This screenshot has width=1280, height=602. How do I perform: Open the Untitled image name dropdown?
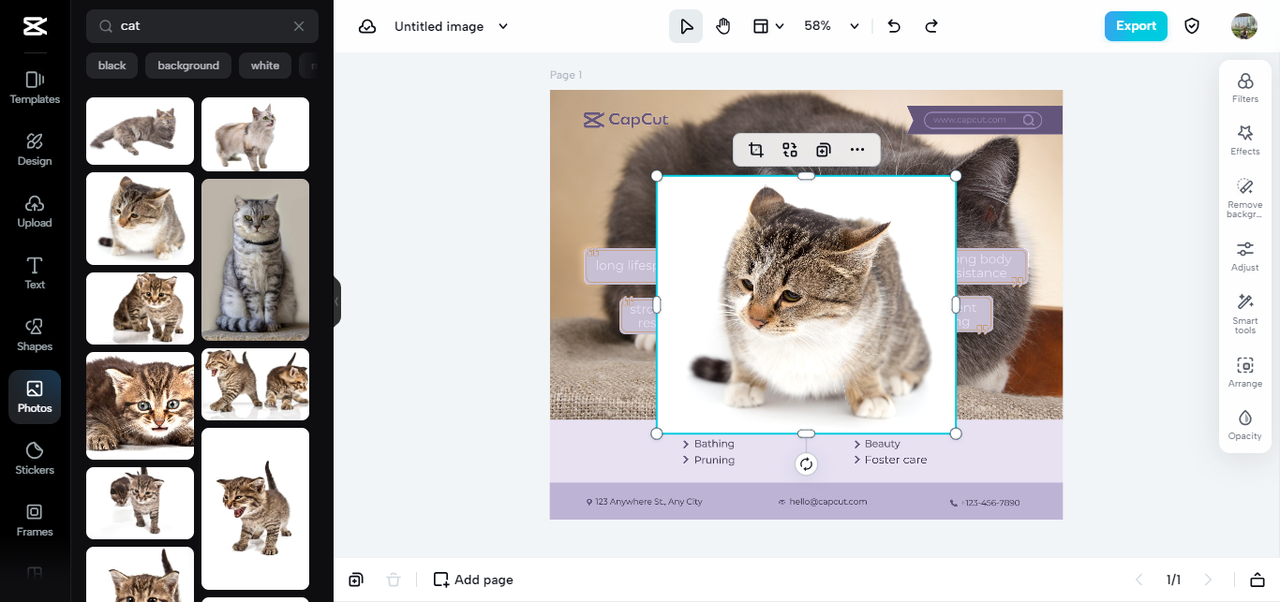tap(452, 26)
